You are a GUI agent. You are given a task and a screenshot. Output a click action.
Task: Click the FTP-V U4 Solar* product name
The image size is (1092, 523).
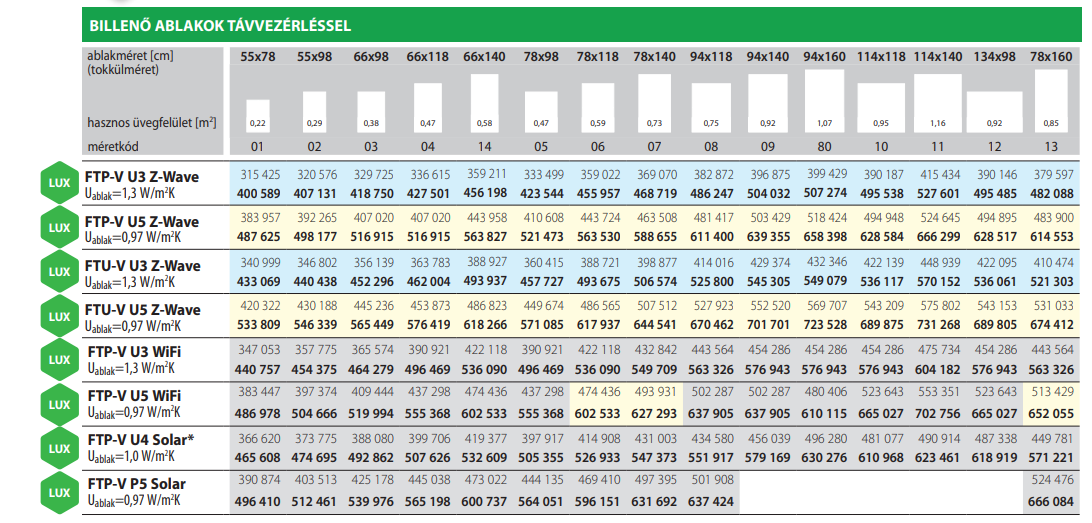click(x=141, y=441)
